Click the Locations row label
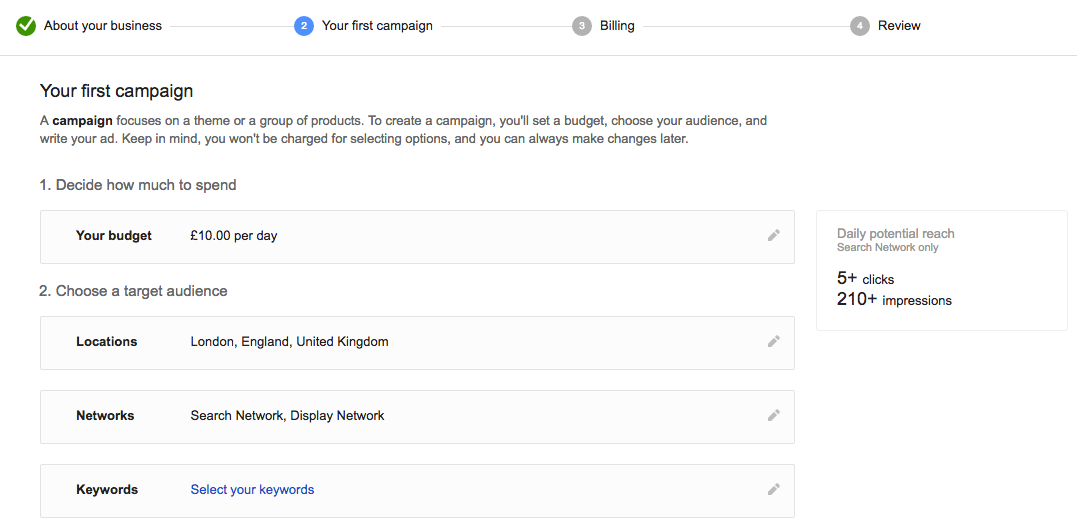 click(106, 342)
